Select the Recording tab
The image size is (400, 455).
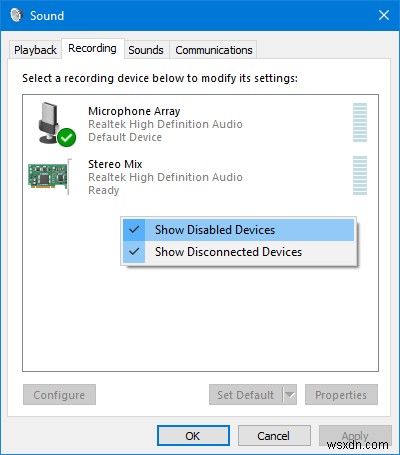pyautogui.click(x=92, y=49)
